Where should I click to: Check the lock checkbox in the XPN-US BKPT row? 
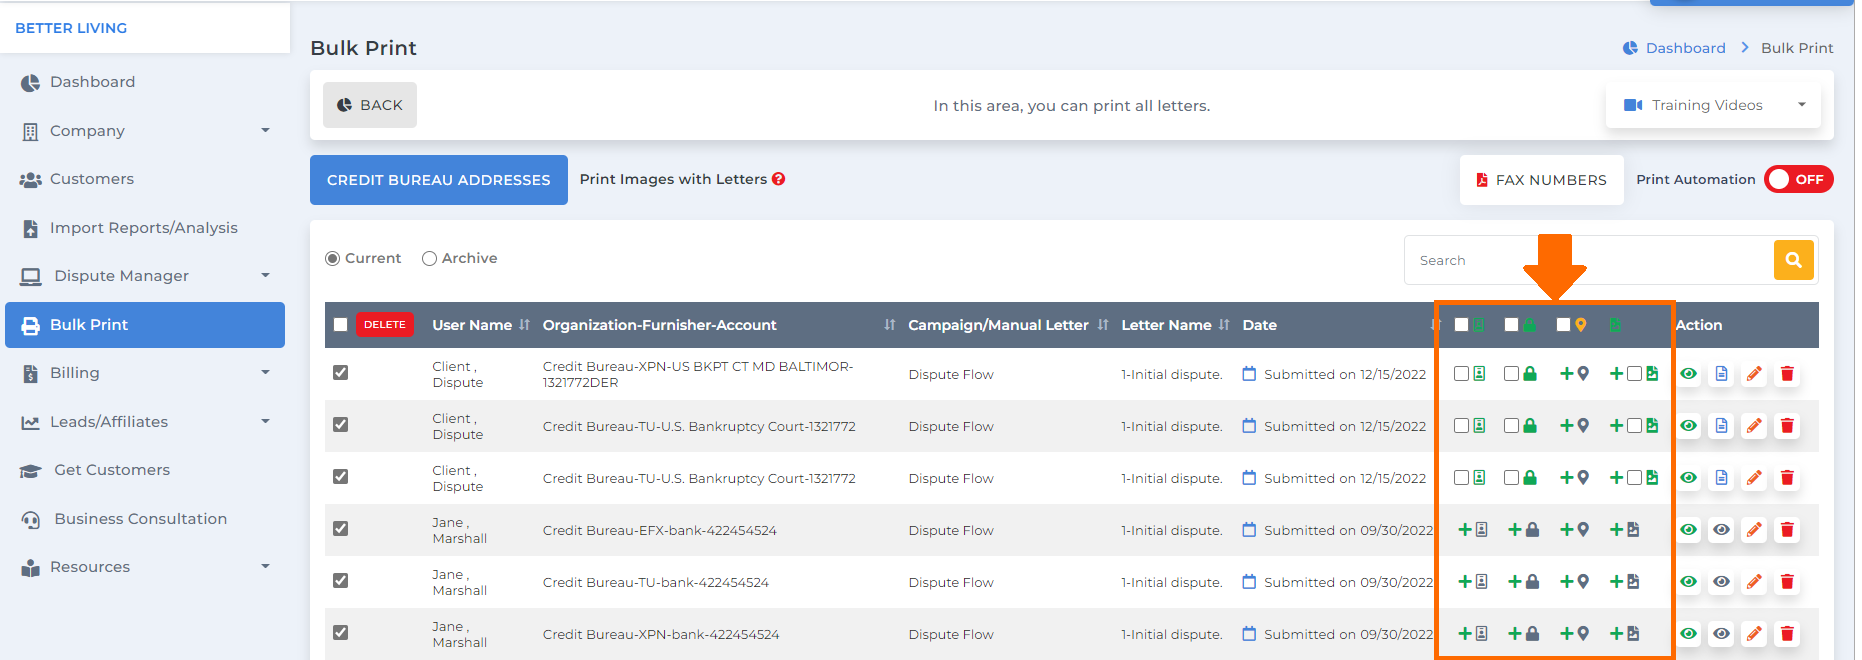(x=1512, y=374)
